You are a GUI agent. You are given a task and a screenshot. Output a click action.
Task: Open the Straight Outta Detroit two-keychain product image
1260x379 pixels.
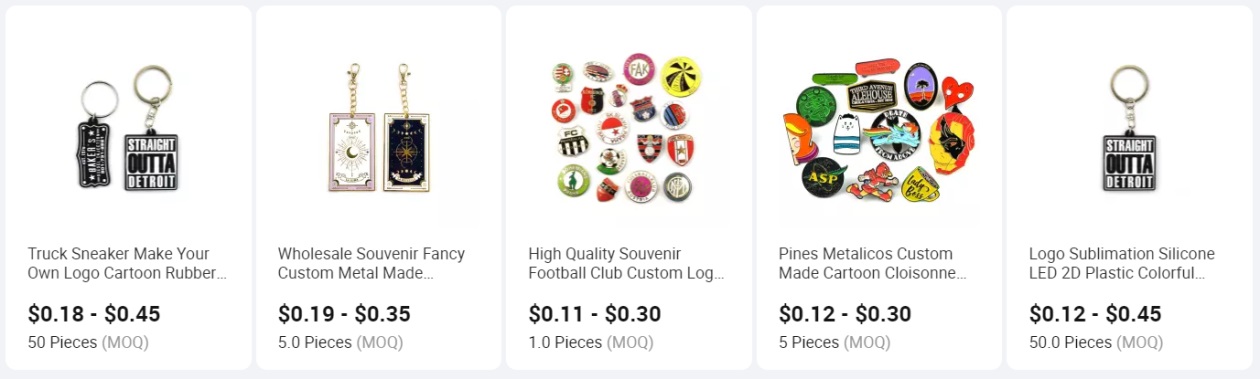128,128
